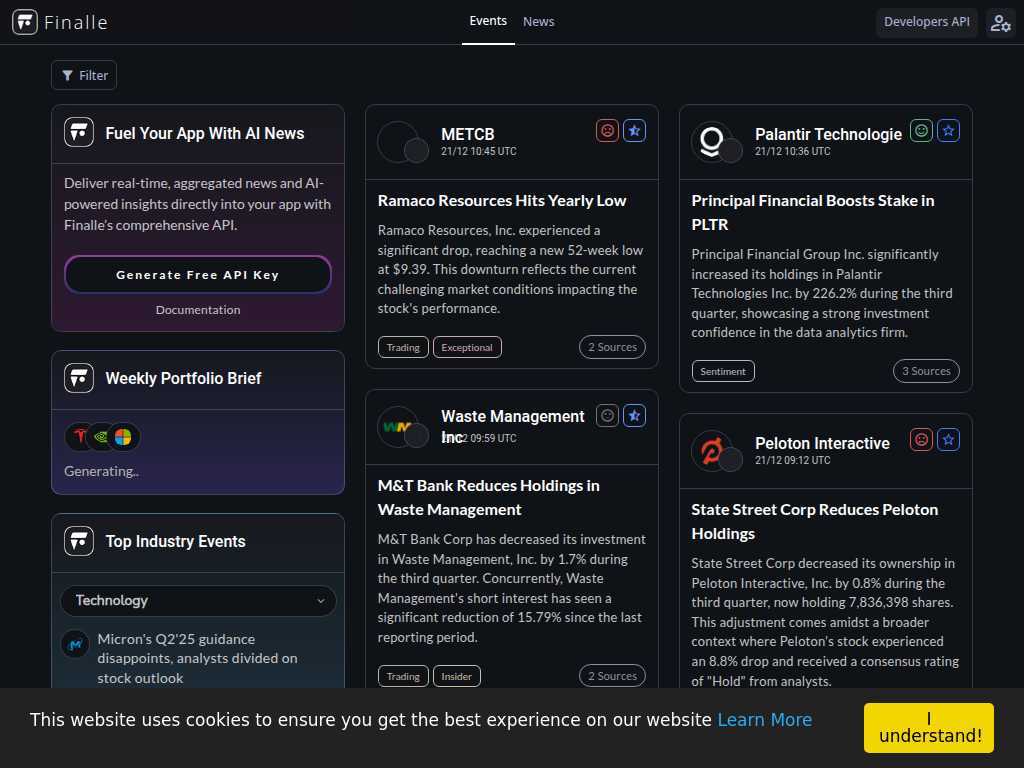This screenshot has width=1024, height=768.
Task: Click the Trading tag on Waste Management card
Action: 403,677
